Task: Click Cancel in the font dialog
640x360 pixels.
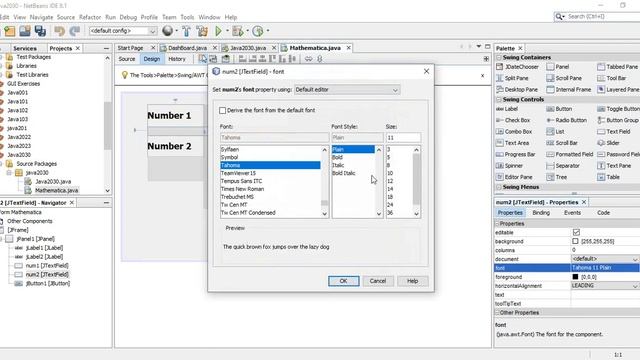Action: pyautogui.click(x=378, y=281)
